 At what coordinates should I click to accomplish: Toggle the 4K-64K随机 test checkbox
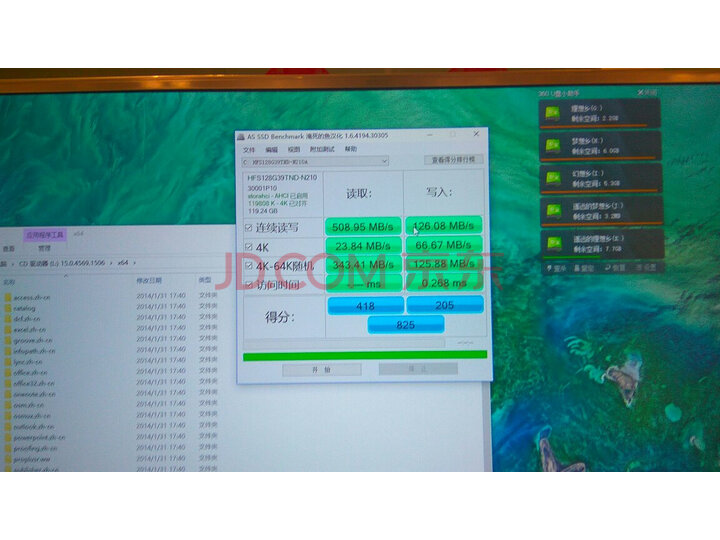248,266
